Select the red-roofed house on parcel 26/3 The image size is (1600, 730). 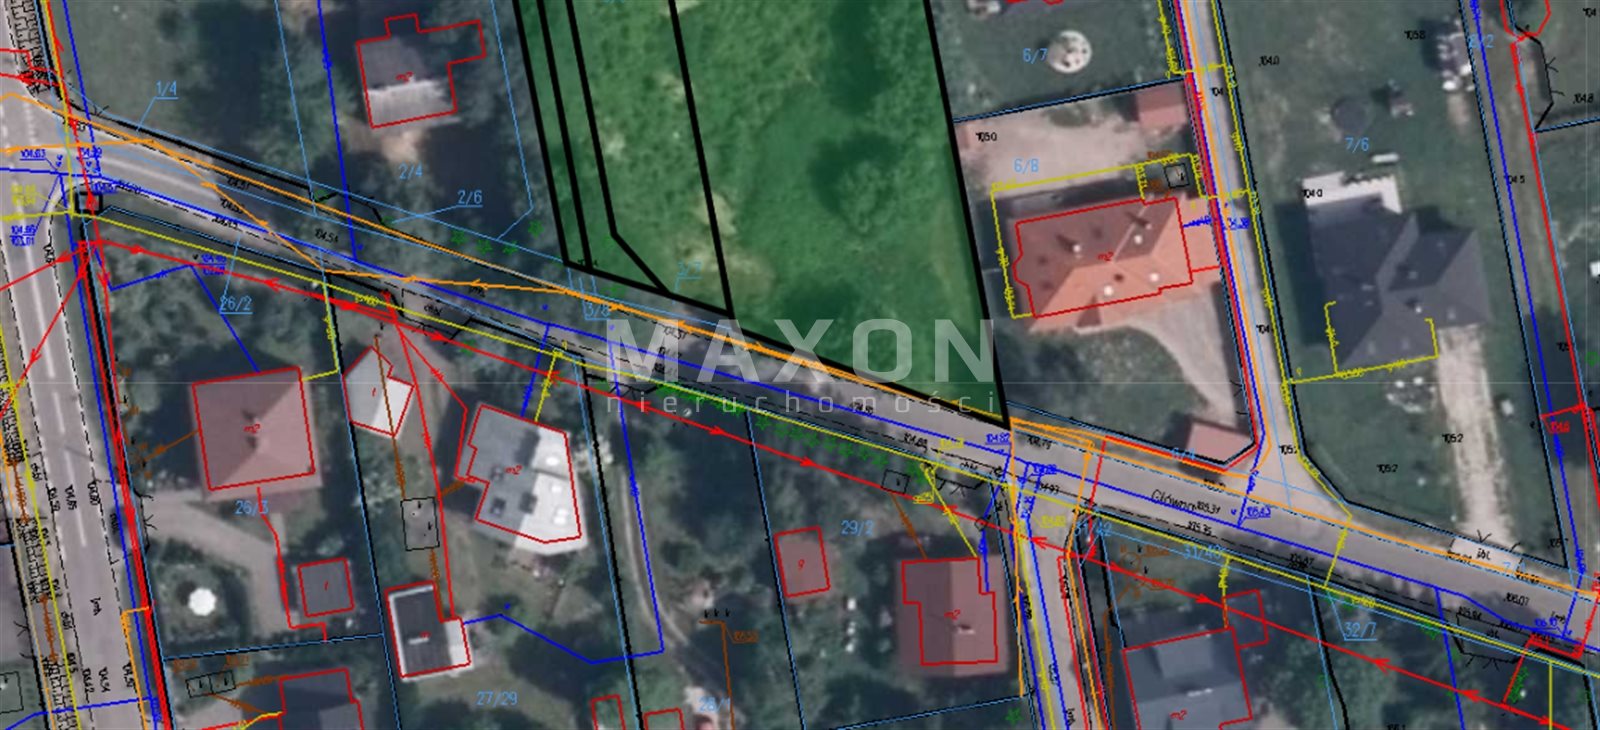(x=253, y=430)
